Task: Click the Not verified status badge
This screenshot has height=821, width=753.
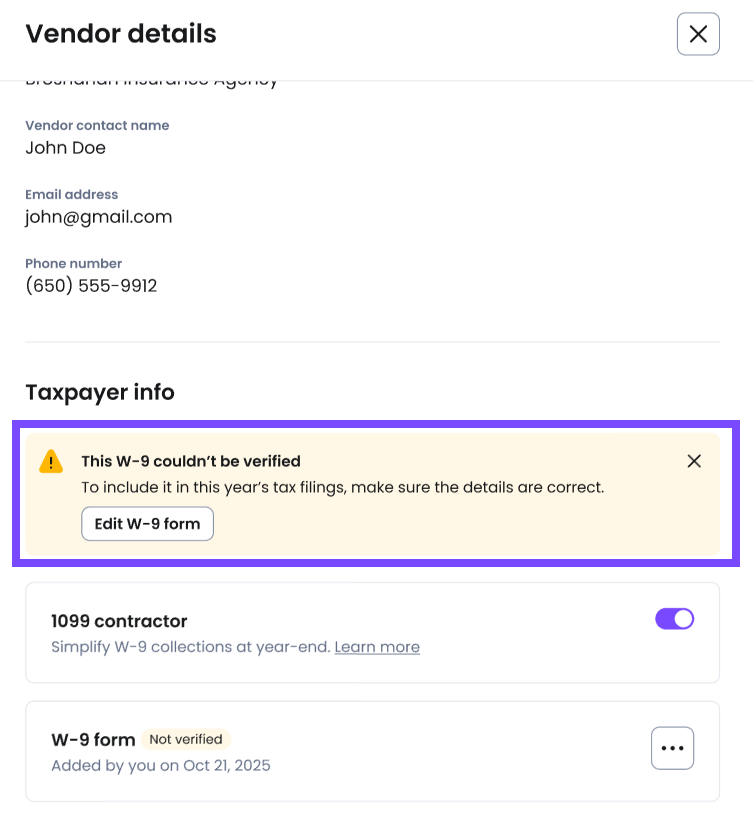Action: pyautogui.click(x=186, y=739)
